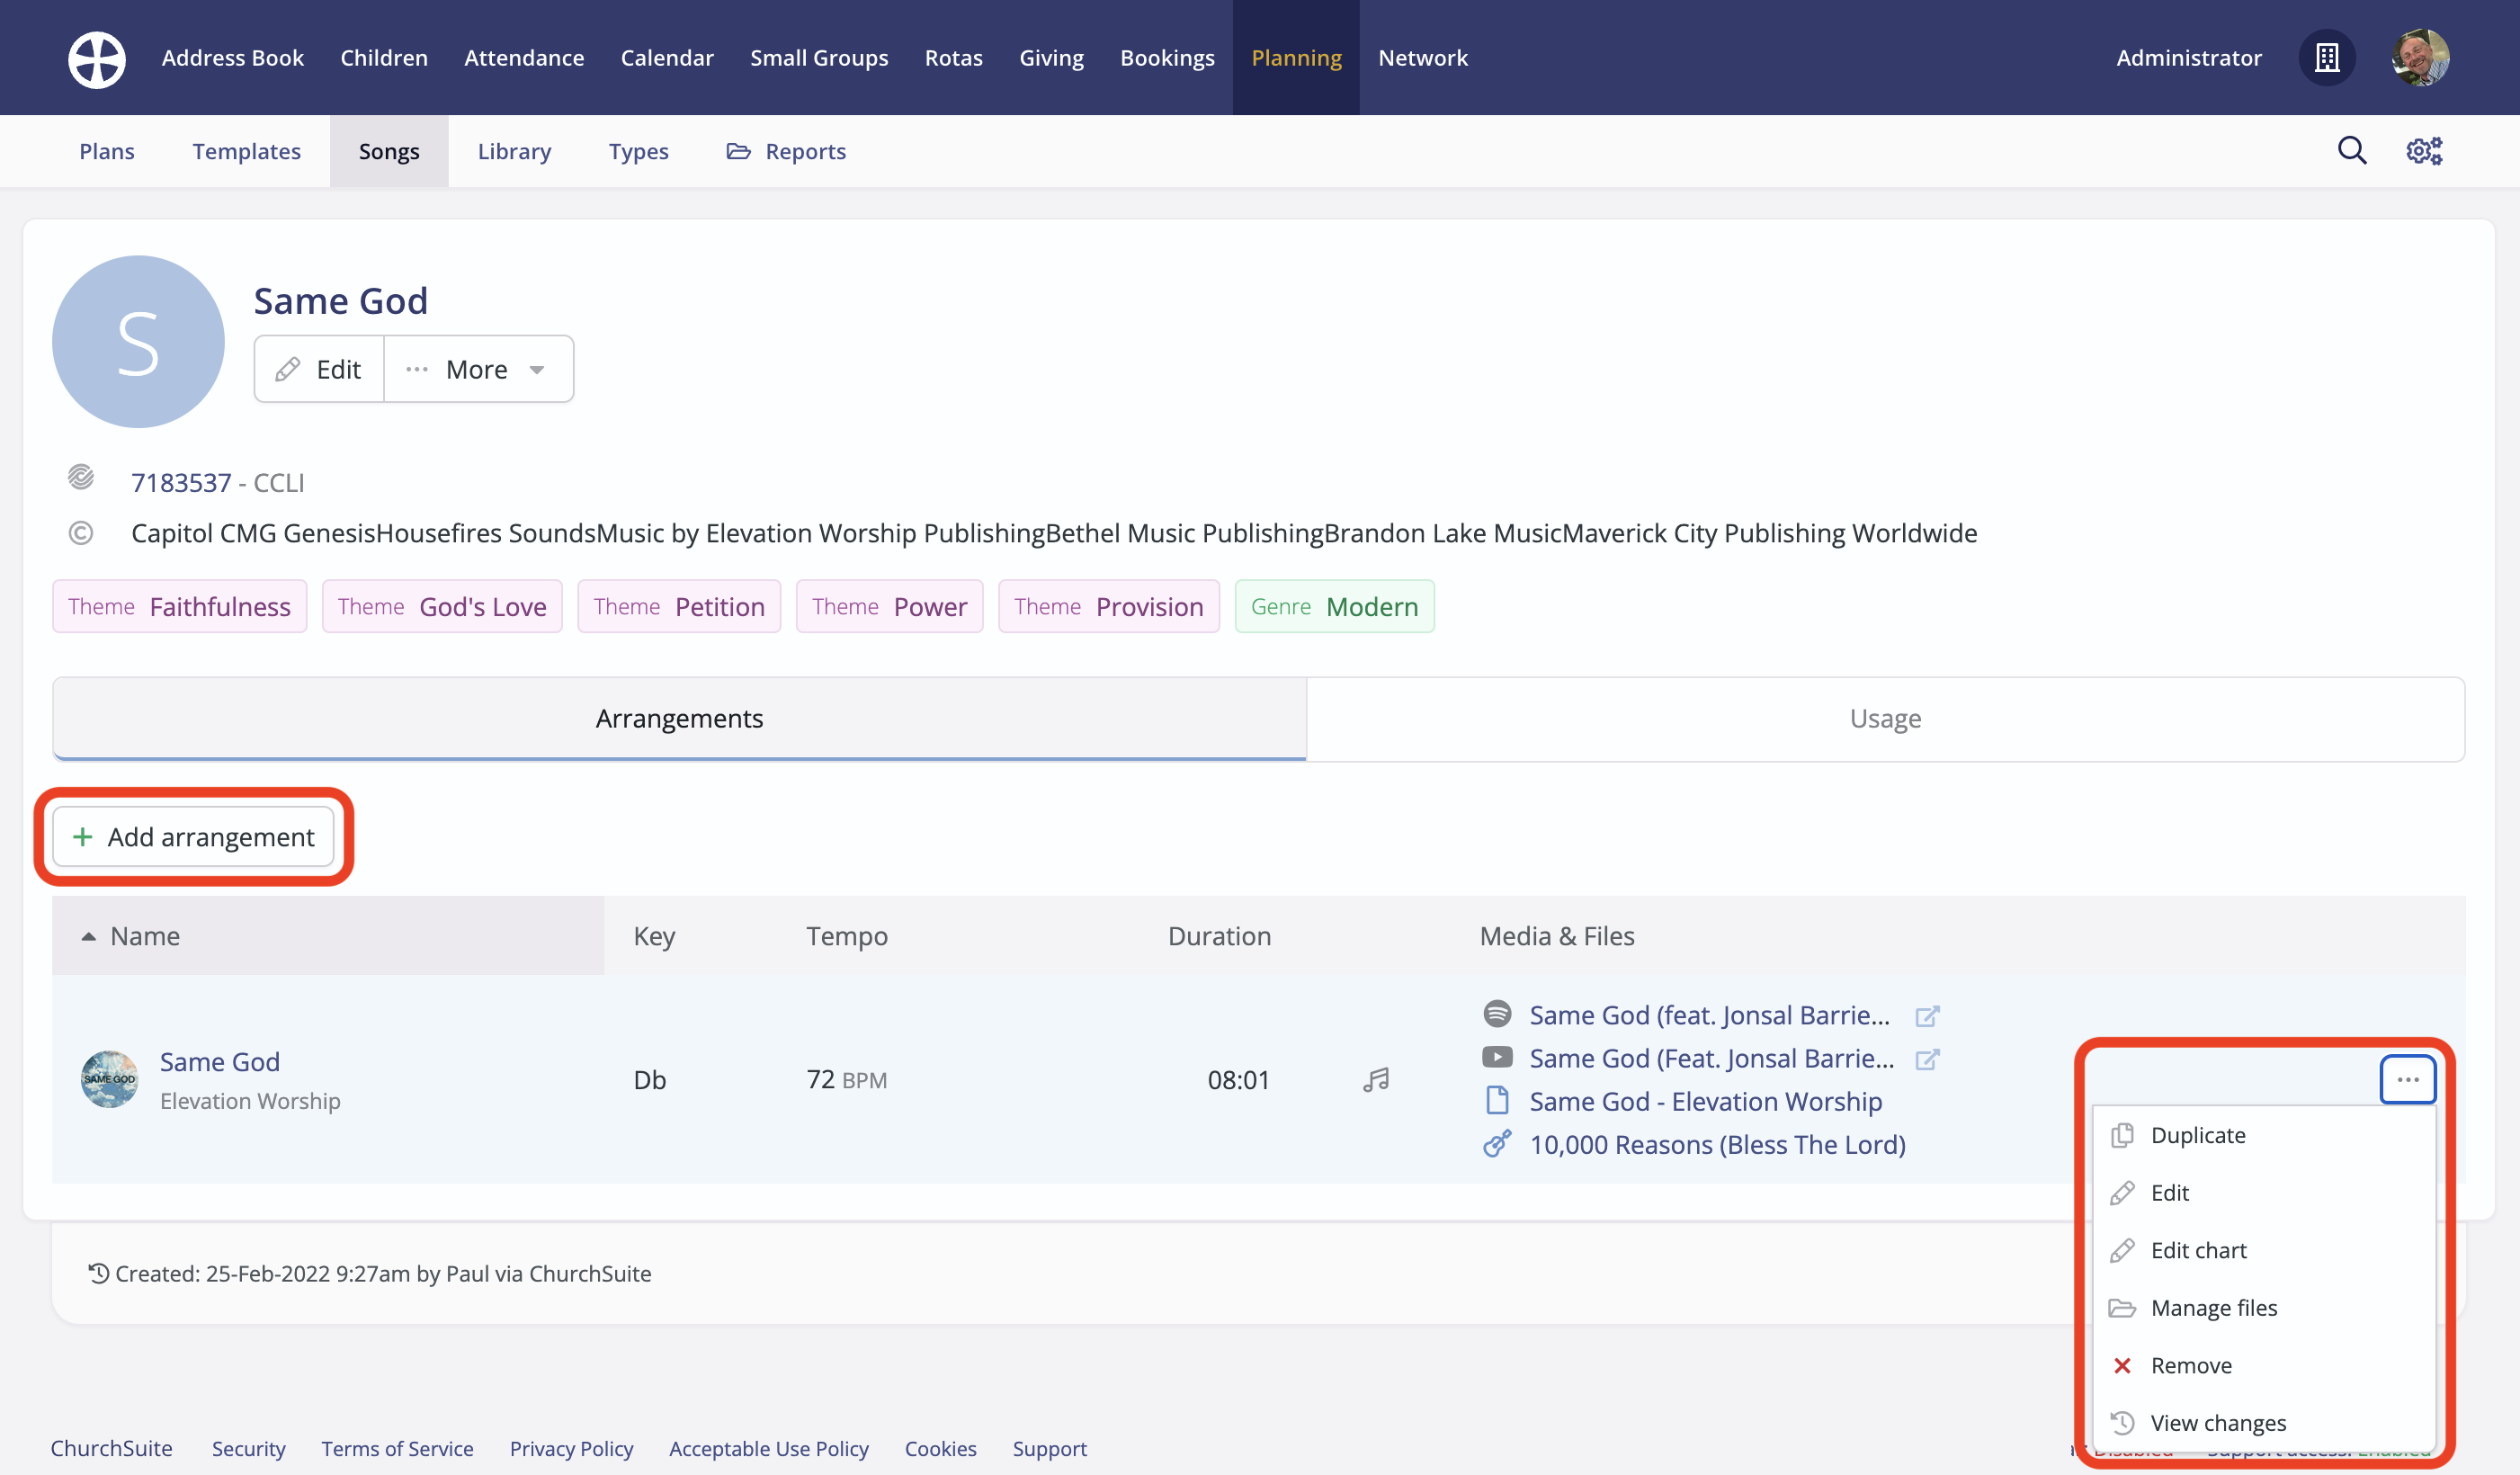
Task: Open the Library sub-navigation tab
Action: tap(514, 151)
